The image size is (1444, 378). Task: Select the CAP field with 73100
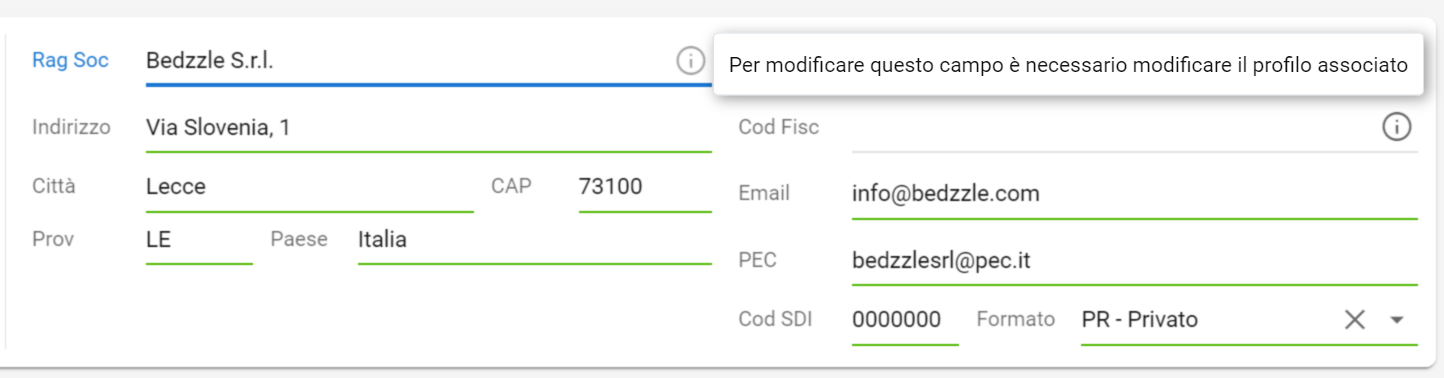[645, 187]
